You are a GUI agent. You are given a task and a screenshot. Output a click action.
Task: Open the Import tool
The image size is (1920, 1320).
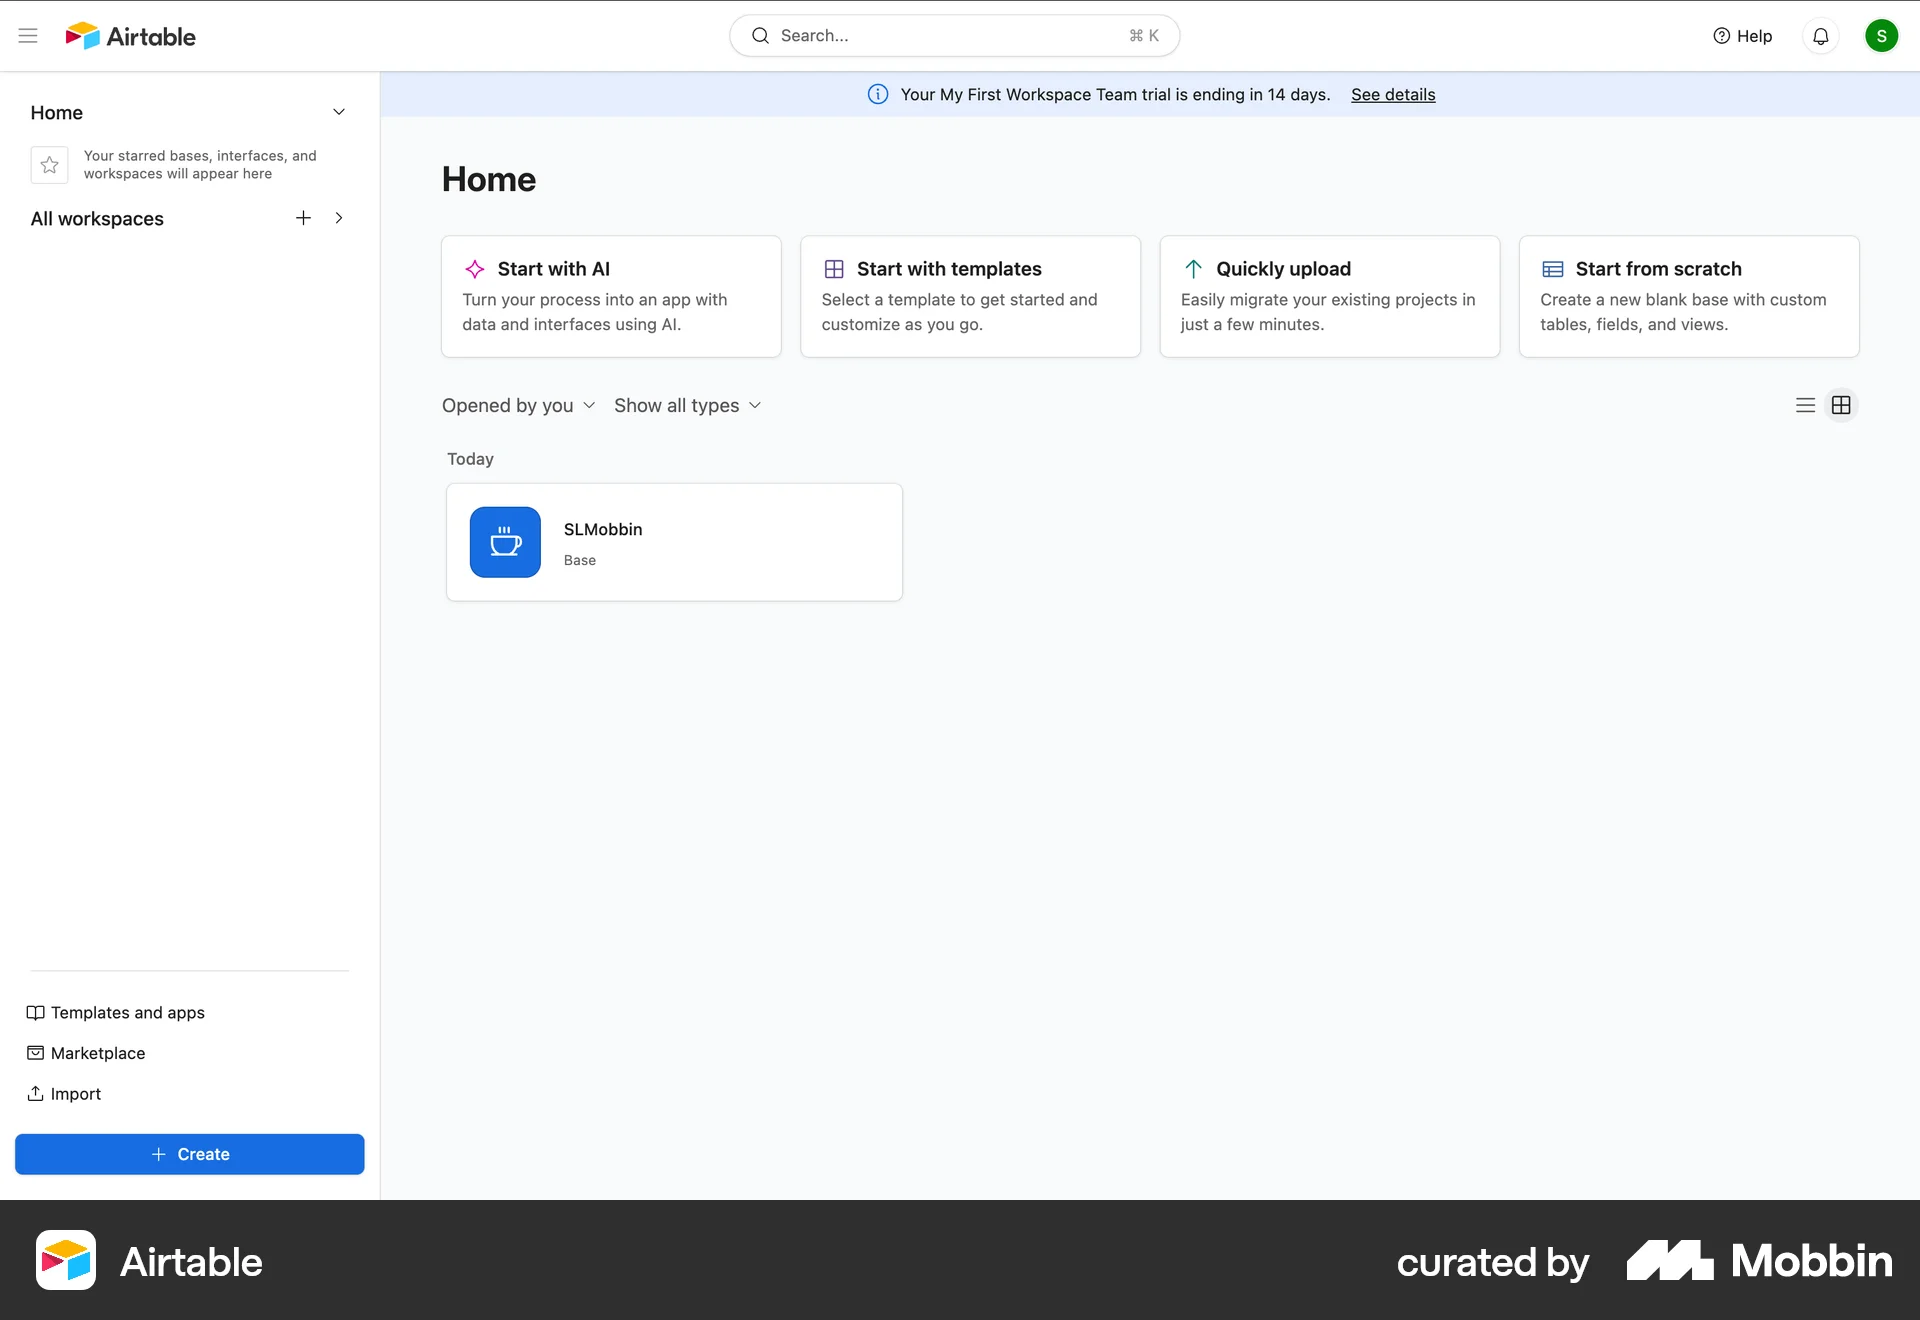click(75, 1093)
